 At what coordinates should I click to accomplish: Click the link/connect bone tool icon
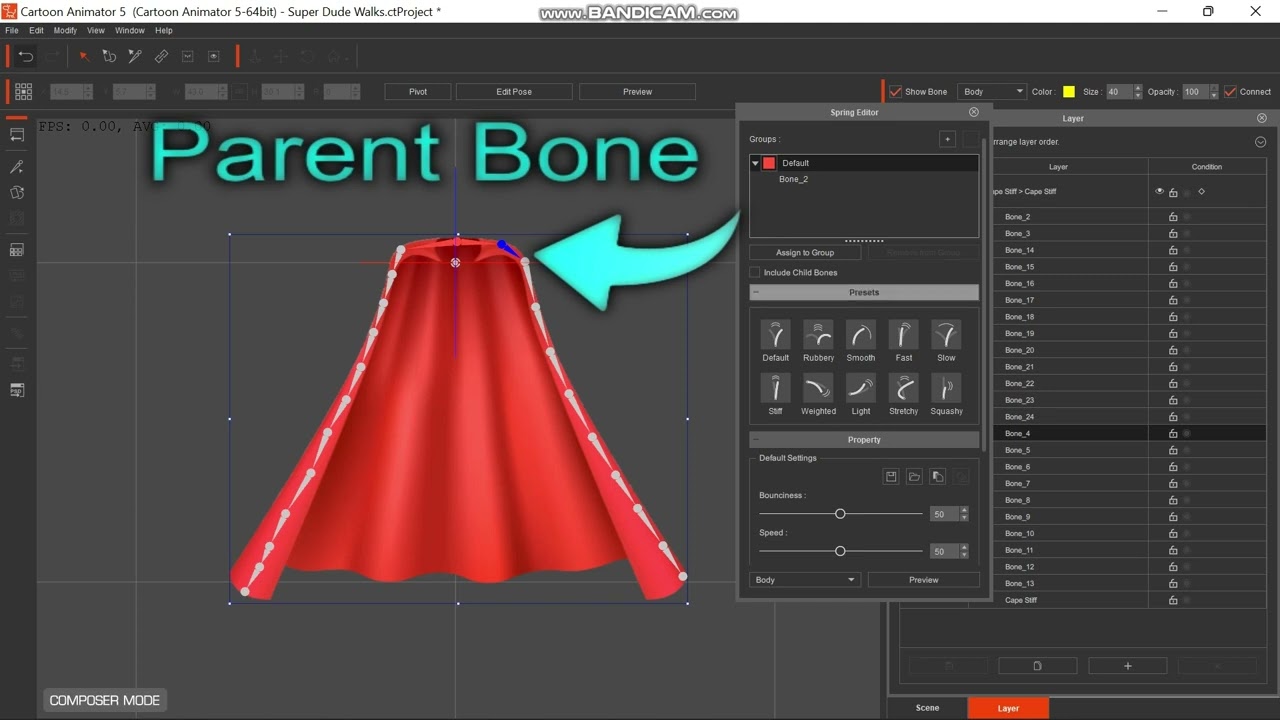(x=161, y=57)
